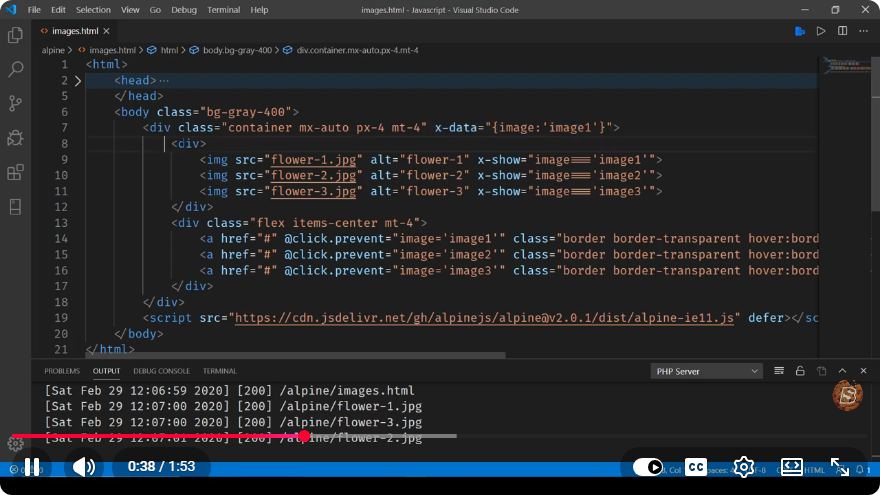Pause the video playback
This screenshot has height=495, width=880.
[x=32, y=467]
